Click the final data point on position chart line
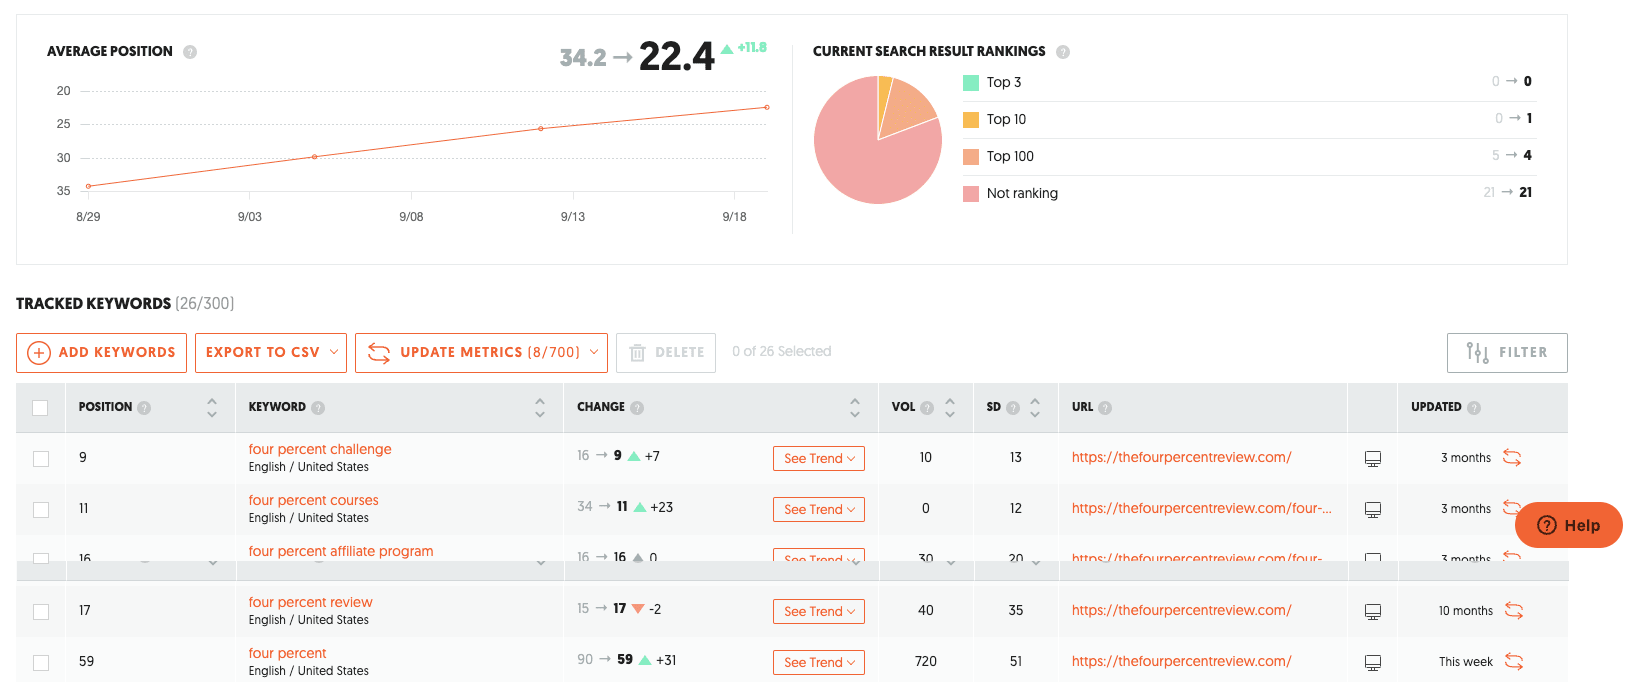Screen dimensions: 1641x682 pyautogui.click(x=767, y=107)
